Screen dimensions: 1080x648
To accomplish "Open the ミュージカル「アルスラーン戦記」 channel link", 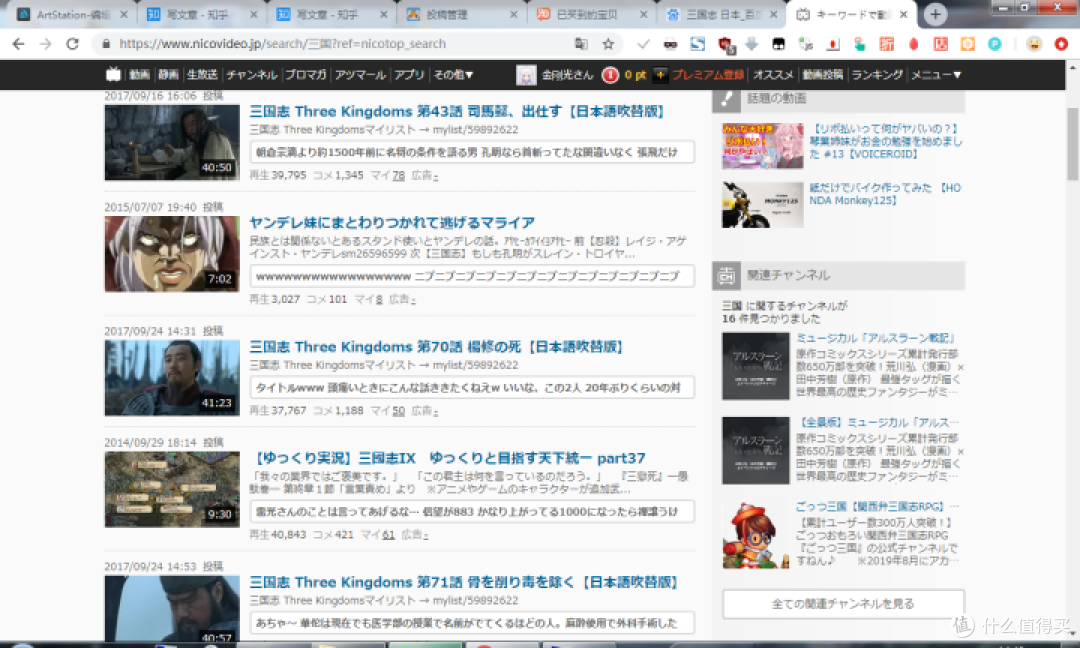I will 875,338.
